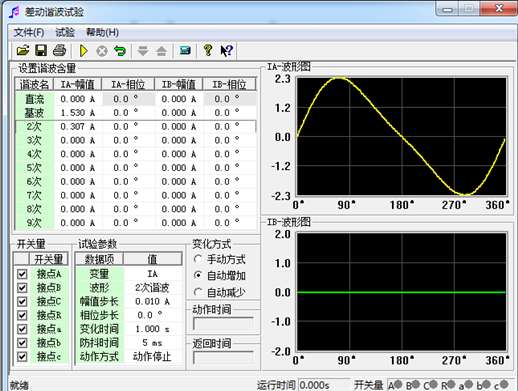
Task: Click the 变量 value cell IA
Action: pos(153,274)
